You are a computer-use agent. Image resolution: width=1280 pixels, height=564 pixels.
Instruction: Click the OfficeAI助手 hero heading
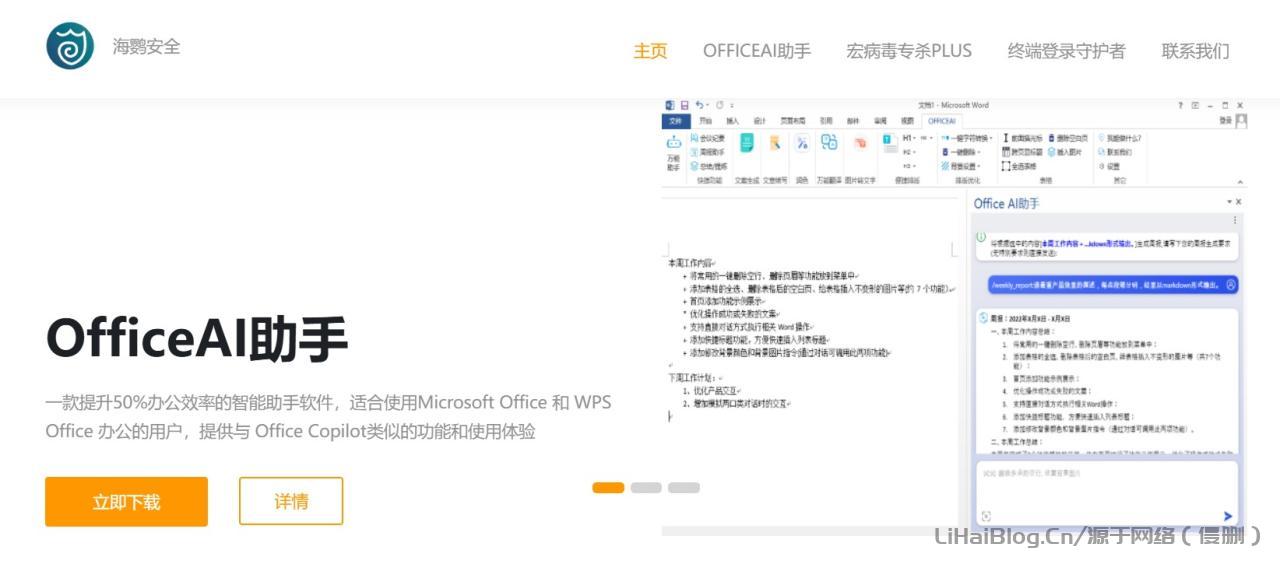pos(196,339)
